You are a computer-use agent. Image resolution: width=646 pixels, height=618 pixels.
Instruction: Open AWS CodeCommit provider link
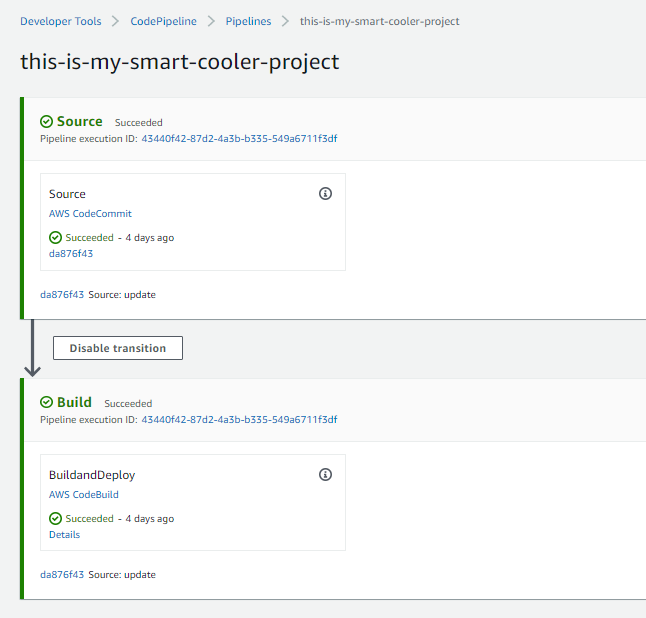(x=90, y=213)
